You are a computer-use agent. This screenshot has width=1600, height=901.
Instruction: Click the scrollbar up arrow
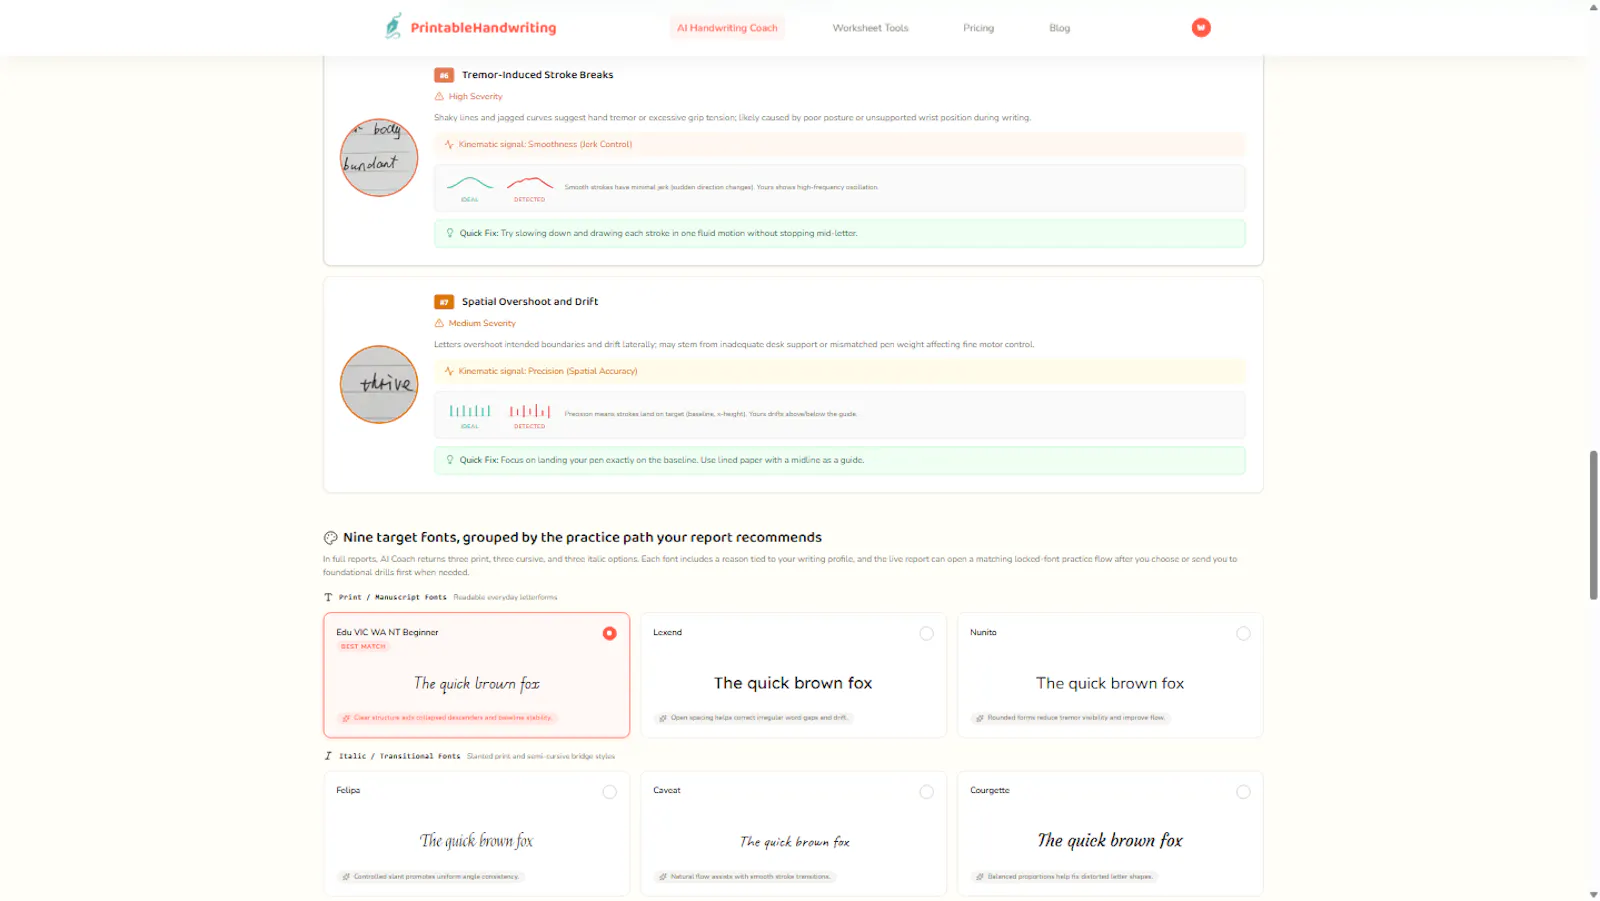(1594, 7)
